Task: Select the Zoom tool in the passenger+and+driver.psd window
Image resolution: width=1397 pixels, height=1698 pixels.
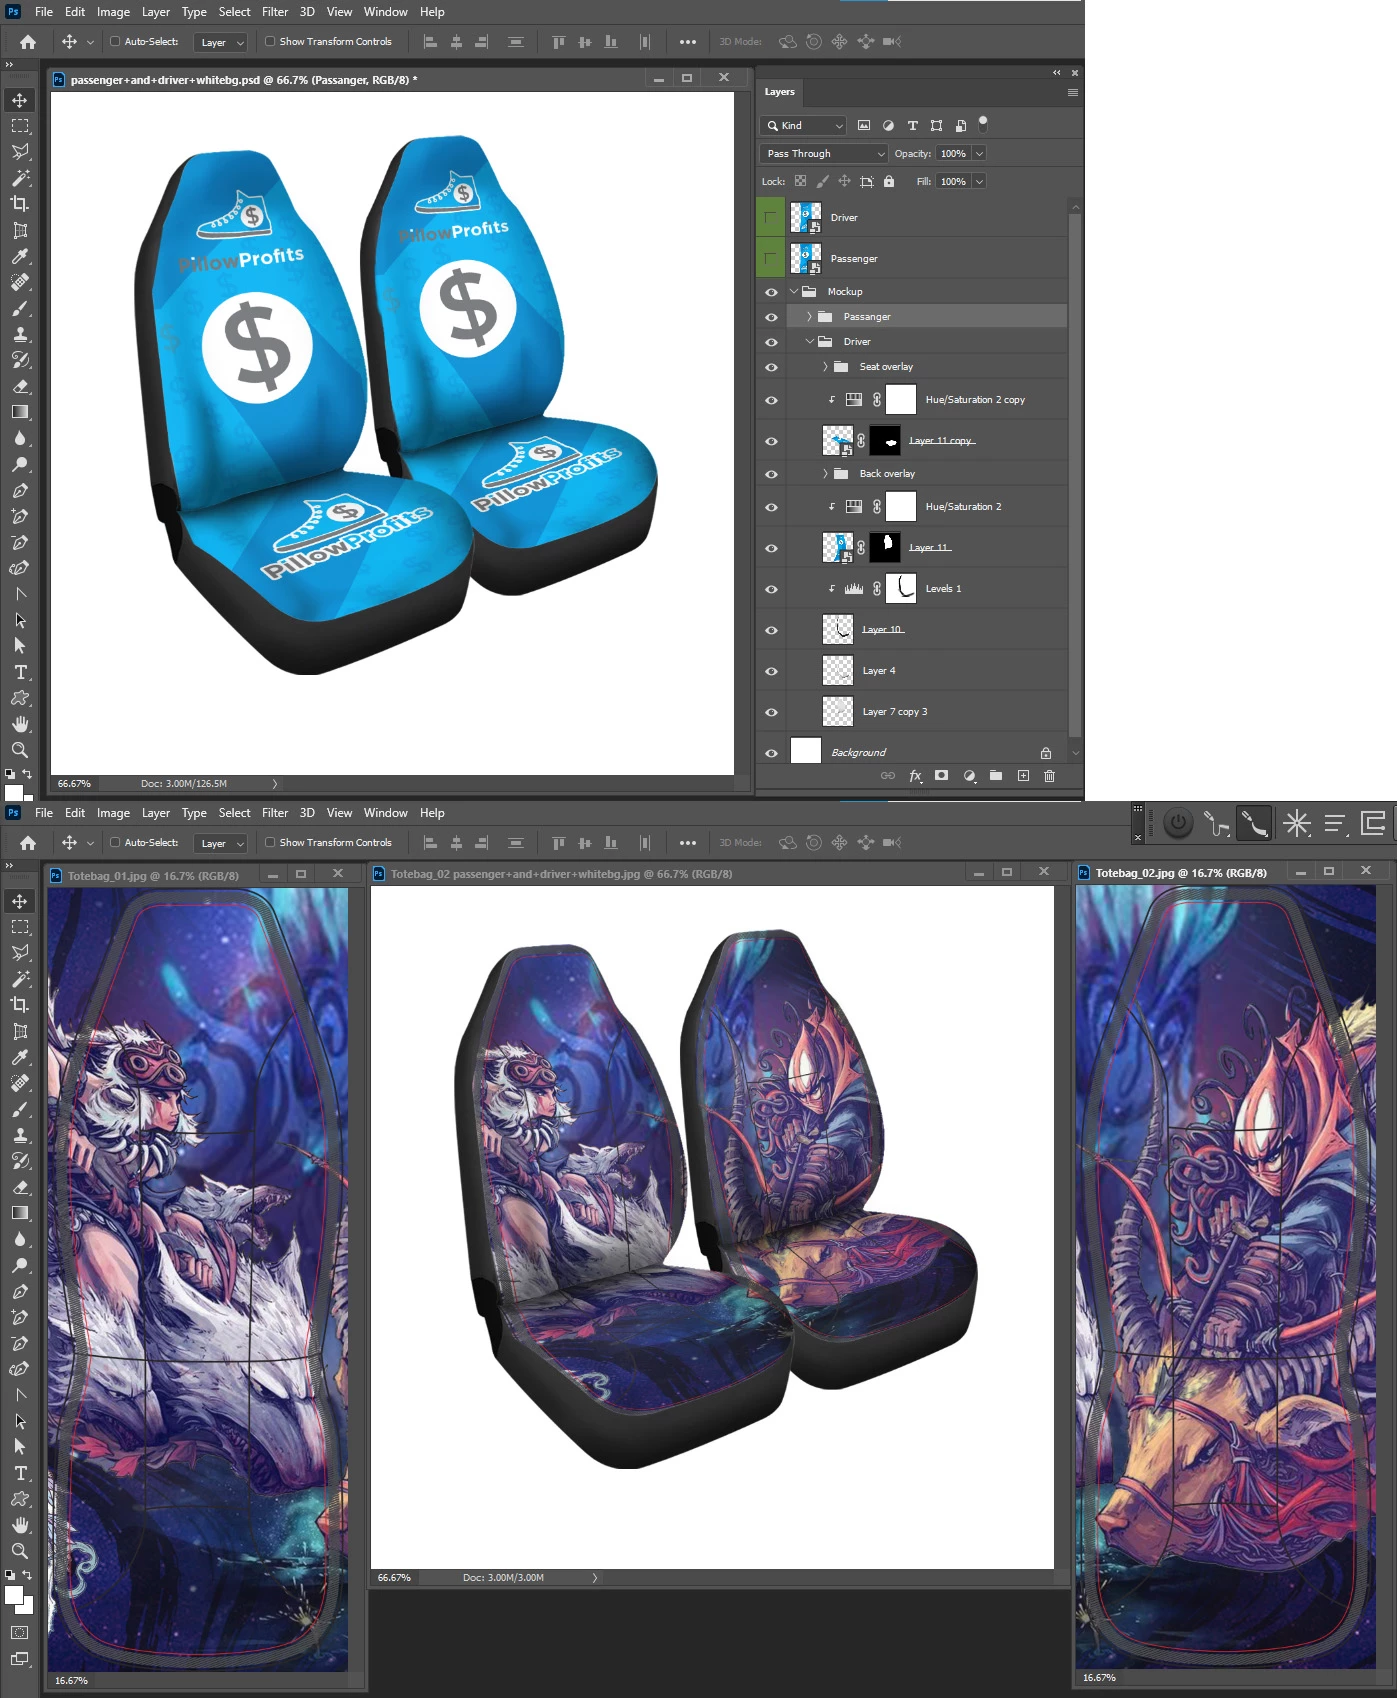Action: click(x=19, y=750)
